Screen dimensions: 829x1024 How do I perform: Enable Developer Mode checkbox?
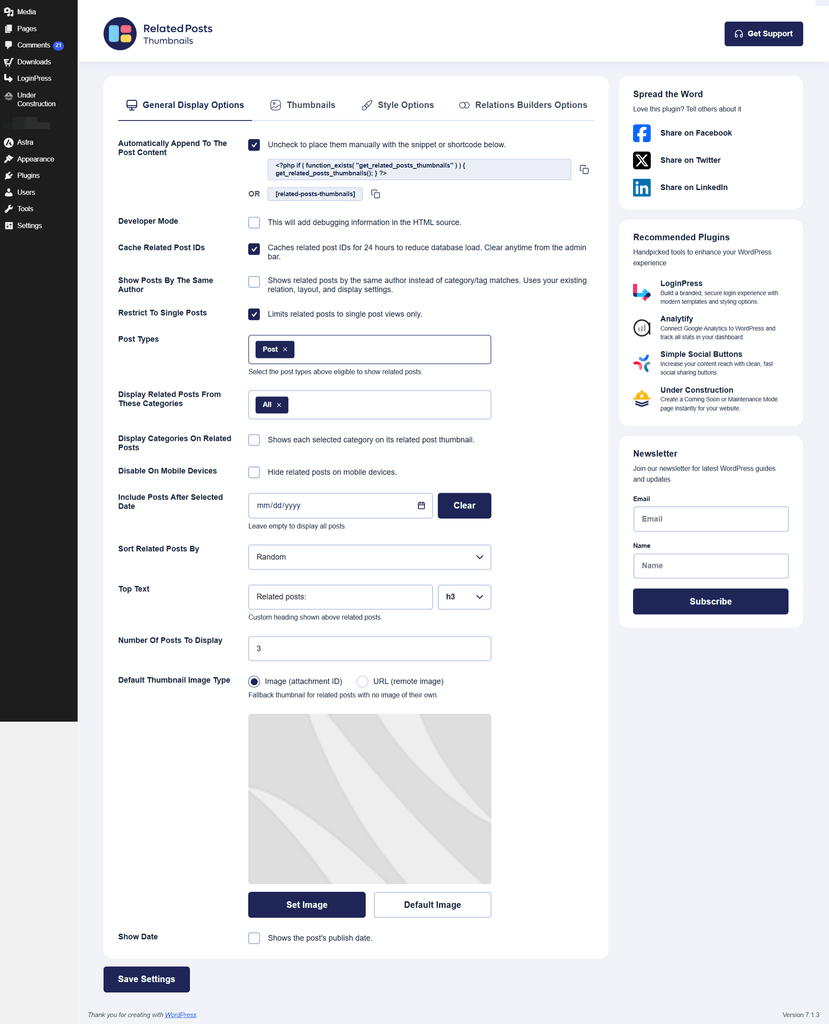click(254, 223)
